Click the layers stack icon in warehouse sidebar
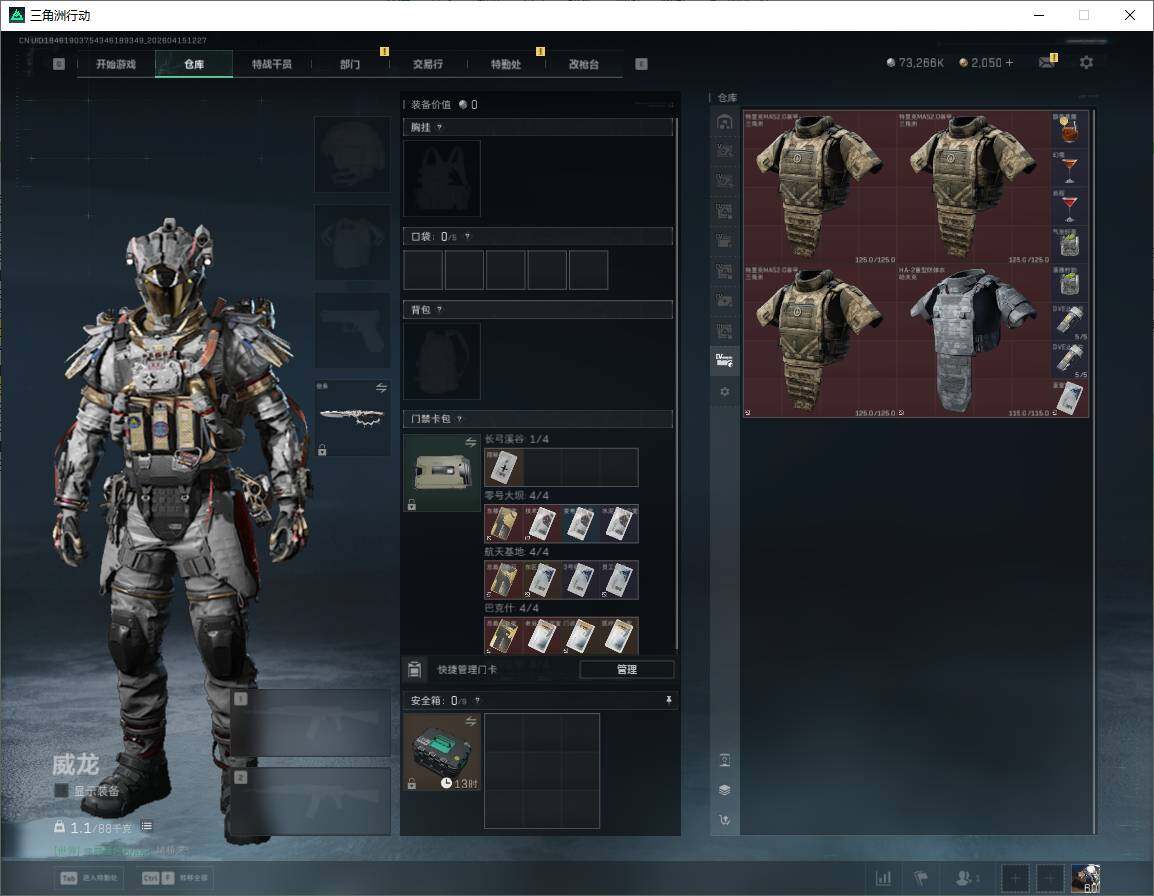 click(x=724, y=790)
